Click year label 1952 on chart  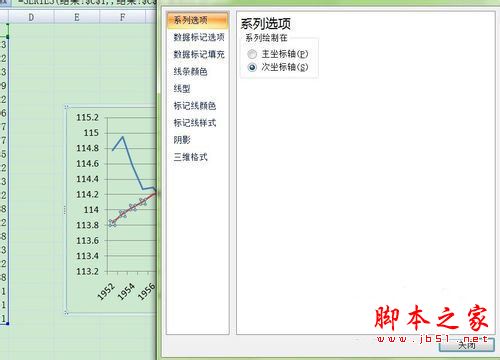[106, 291]
